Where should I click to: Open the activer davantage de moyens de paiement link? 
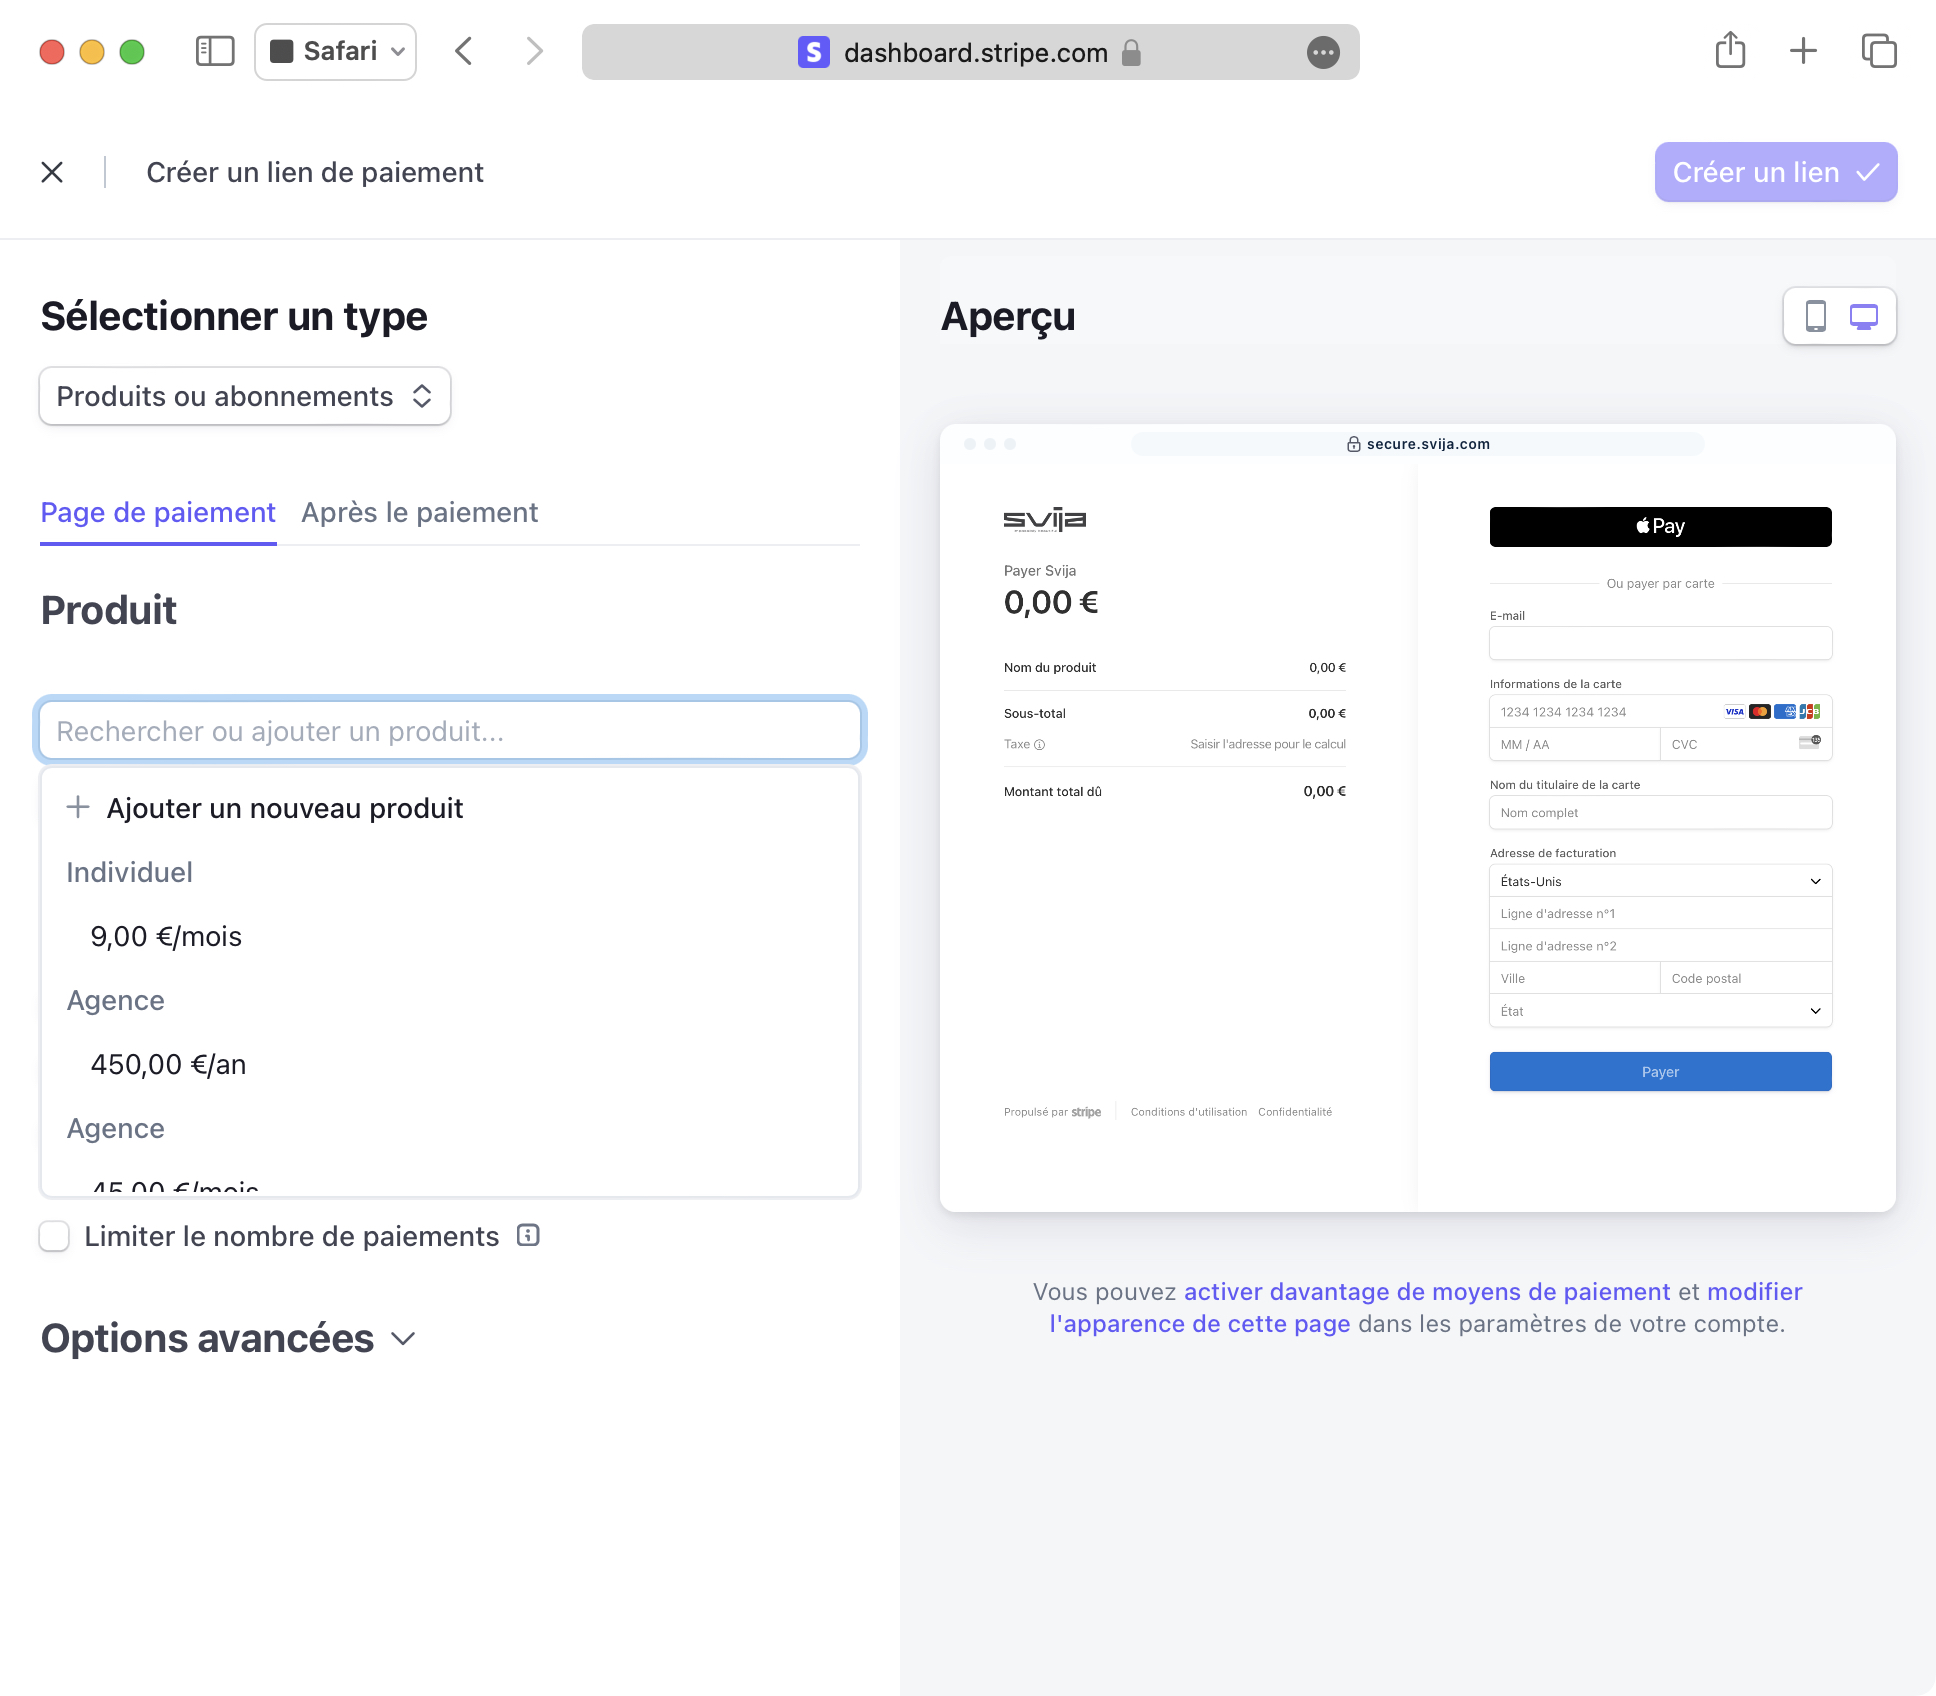(1426, 1291)
